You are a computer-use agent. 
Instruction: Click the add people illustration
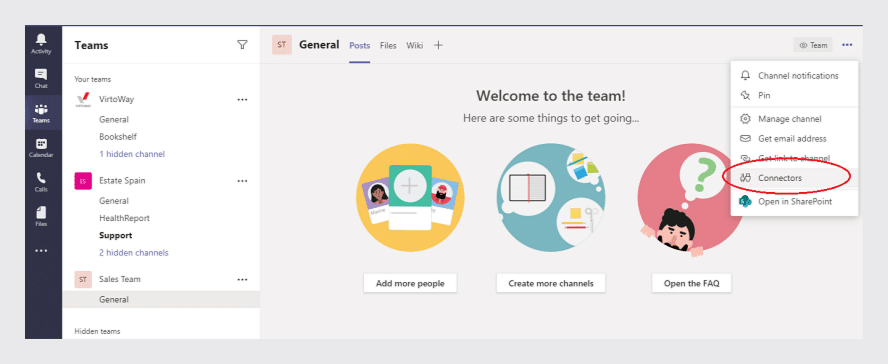(x=410, y=198)
